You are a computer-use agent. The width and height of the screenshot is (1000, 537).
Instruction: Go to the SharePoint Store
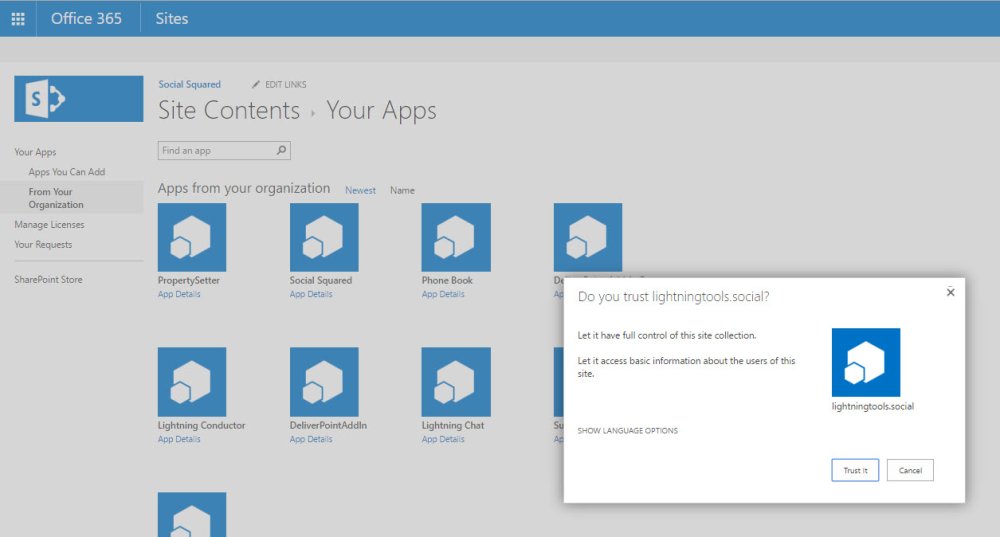[x=48, y=279]
